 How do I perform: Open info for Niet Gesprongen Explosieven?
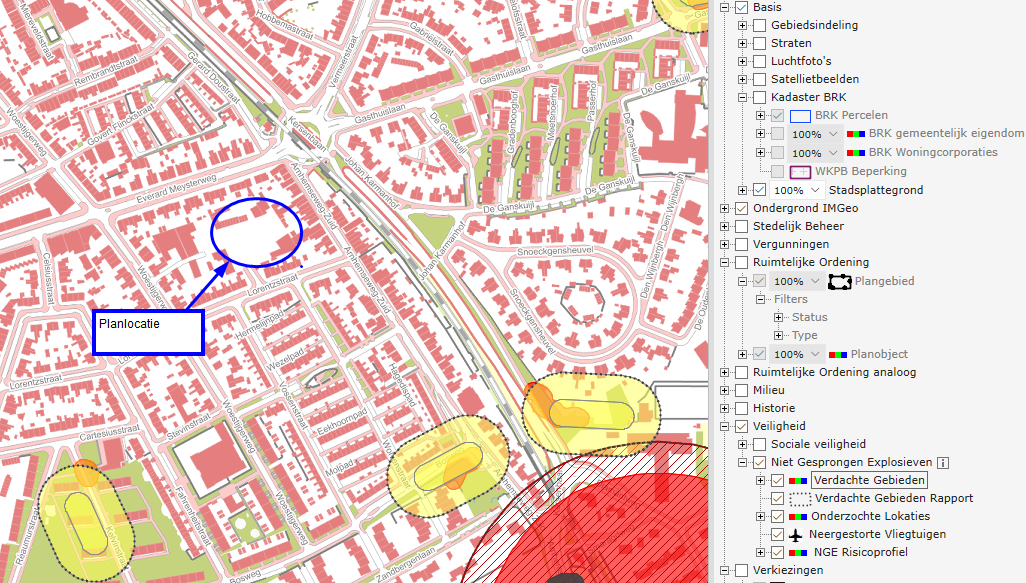[x=943, y=463]
